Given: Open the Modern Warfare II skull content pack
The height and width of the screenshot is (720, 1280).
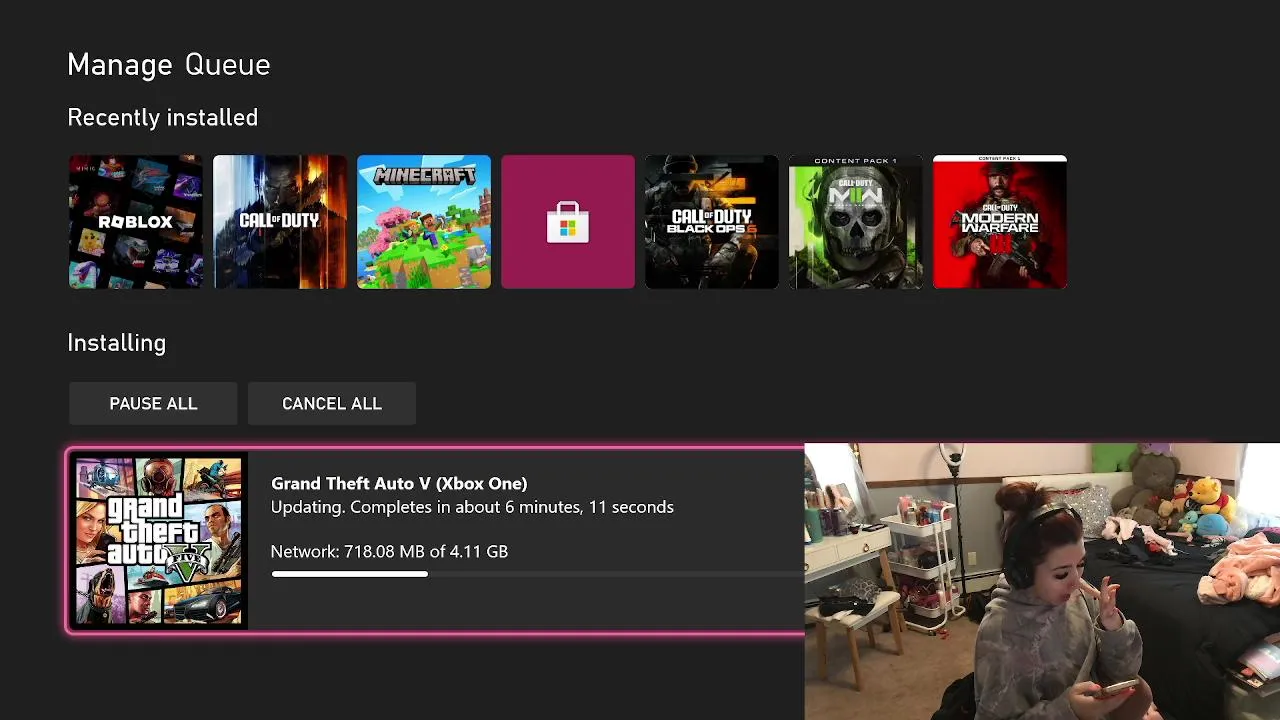Looking at the screenshot, I should 855,222.
